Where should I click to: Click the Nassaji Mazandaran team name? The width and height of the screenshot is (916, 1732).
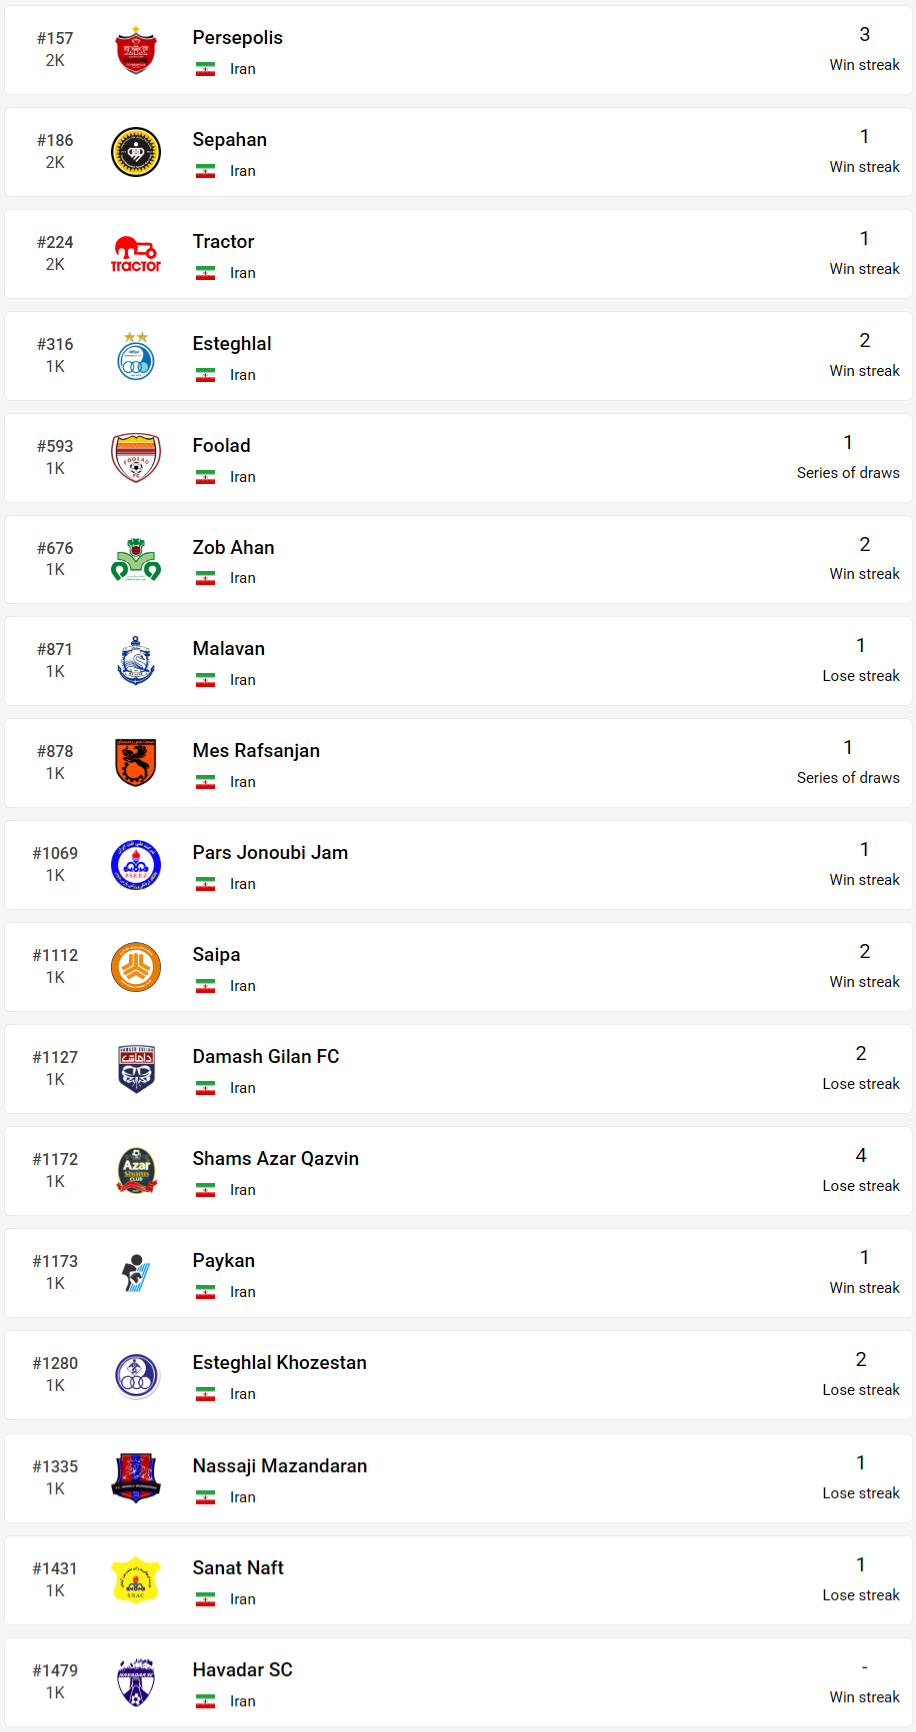(280, 1466)
